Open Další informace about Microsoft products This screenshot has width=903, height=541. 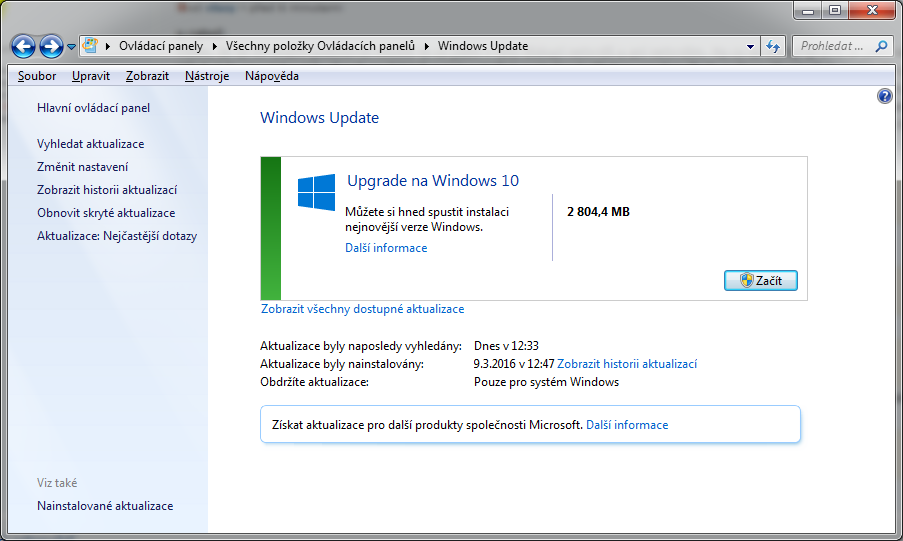coord(627,425)
